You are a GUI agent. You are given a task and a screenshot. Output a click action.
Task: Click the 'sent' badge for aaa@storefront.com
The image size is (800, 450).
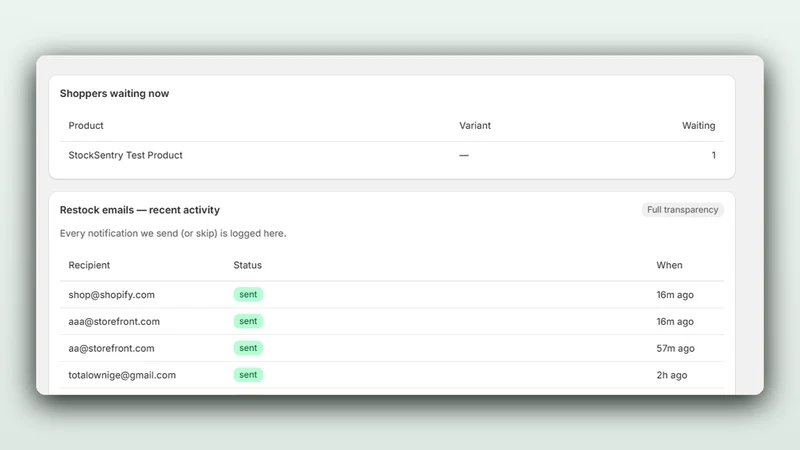[x=248, y=321]
